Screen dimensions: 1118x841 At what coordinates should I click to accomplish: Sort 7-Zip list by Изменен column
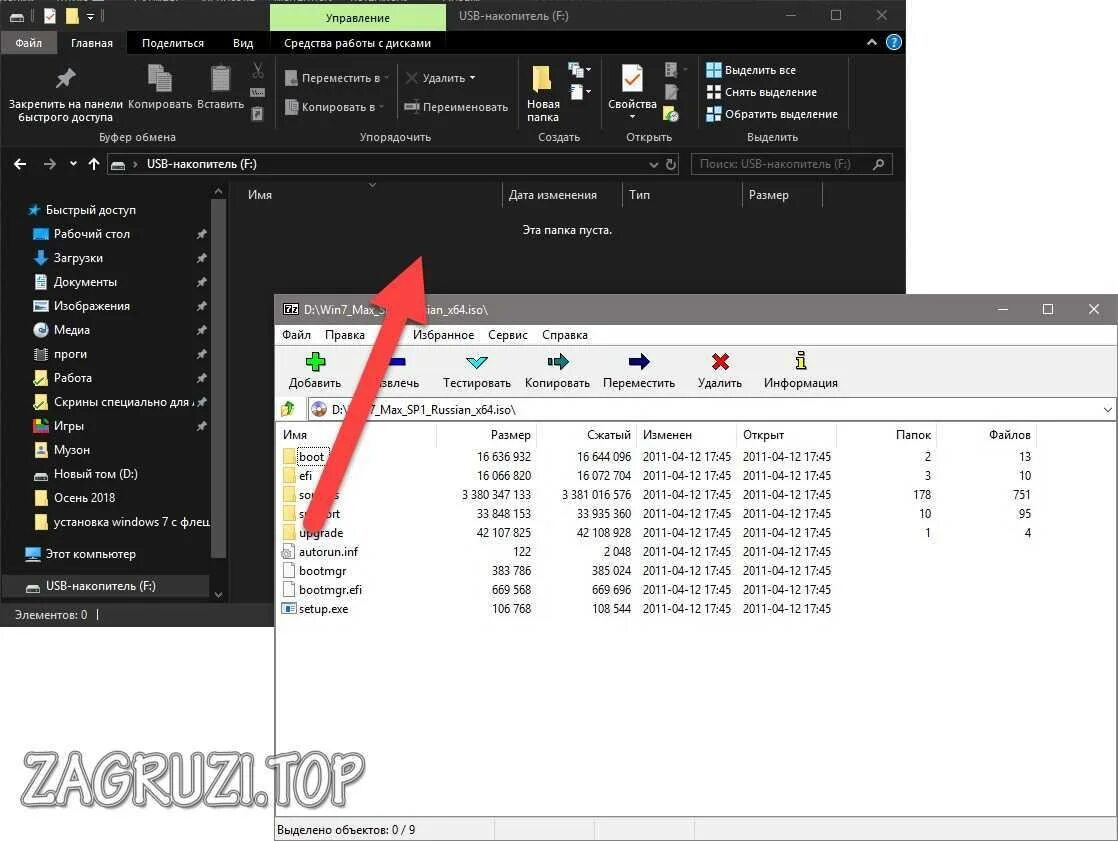(686, 435)
